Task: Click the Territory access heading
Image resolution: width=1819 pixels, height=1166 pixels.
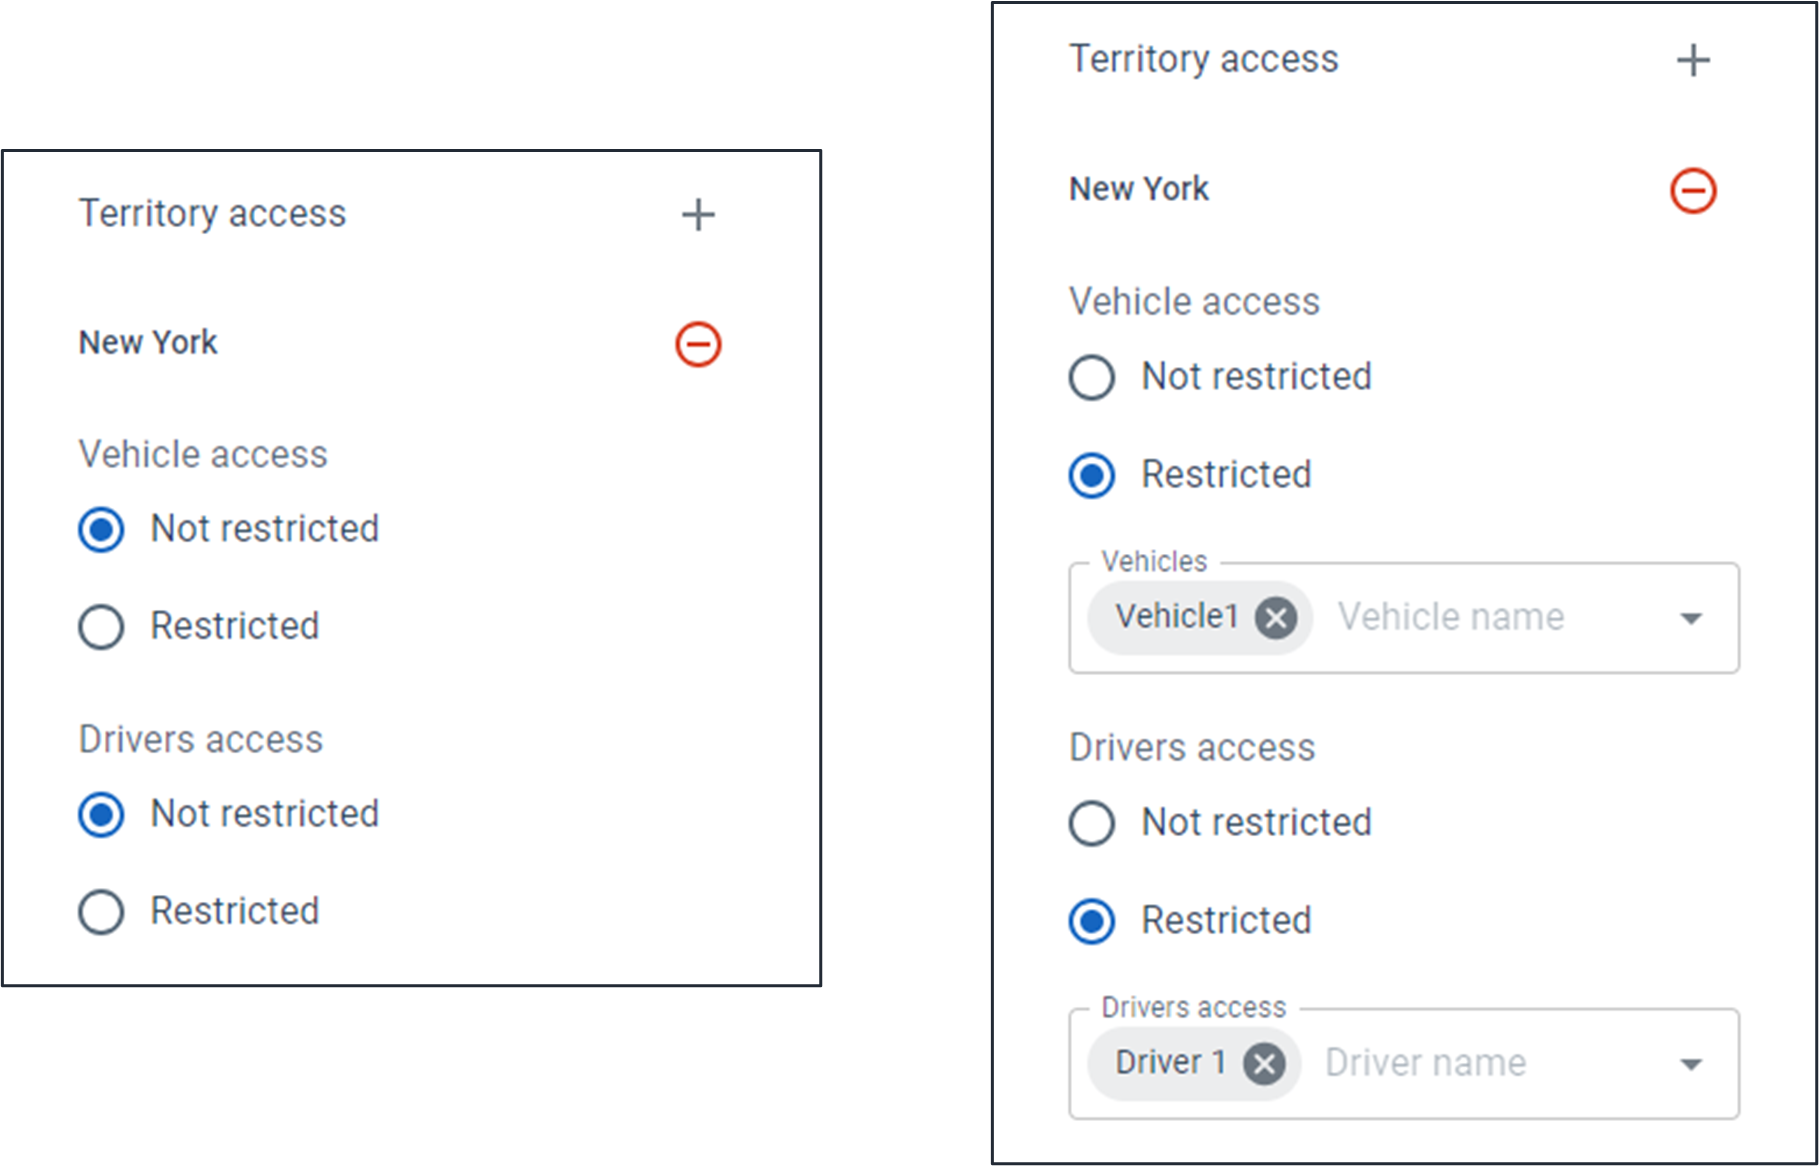Action: pyautogui.click(x=213, y=213)
